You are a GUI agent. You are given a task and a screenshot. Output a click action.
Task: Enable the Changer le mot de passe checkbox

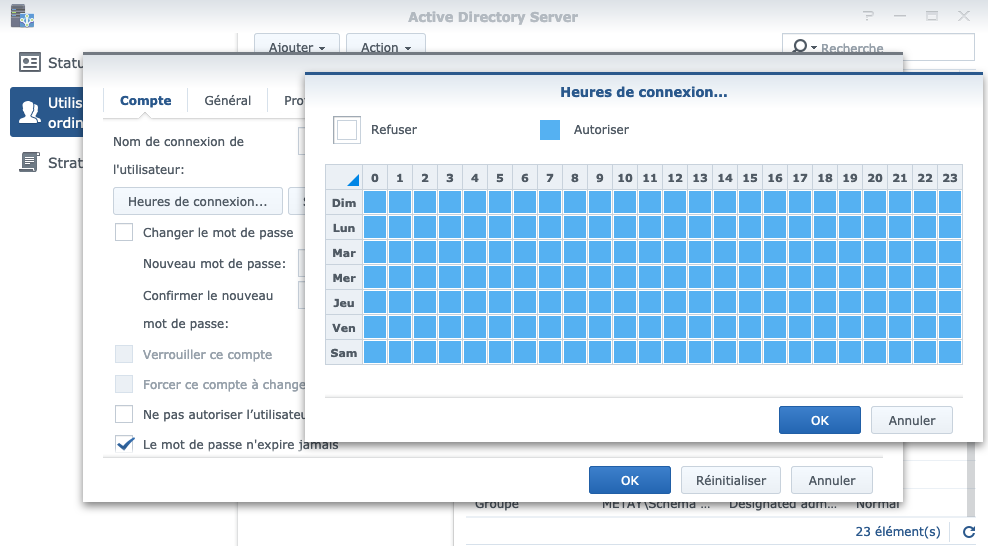124,232
